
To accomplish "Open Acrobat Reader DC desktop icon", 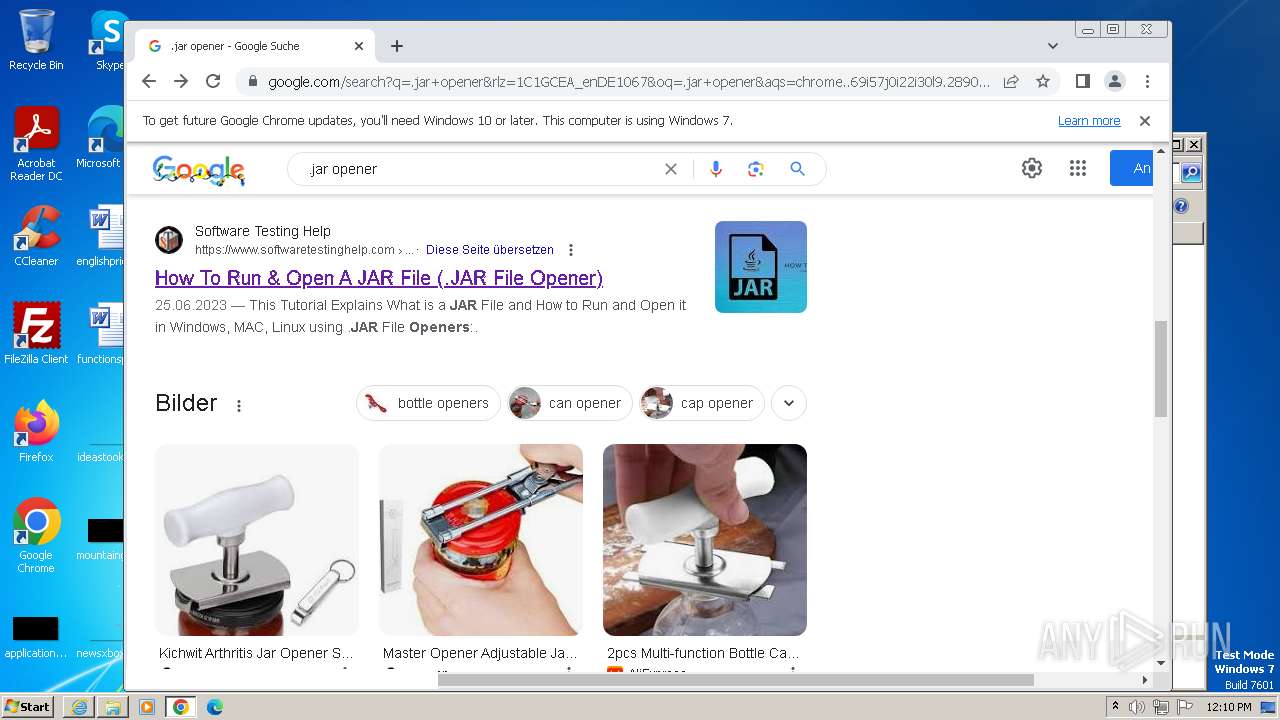I will click(x=36, y=143).
